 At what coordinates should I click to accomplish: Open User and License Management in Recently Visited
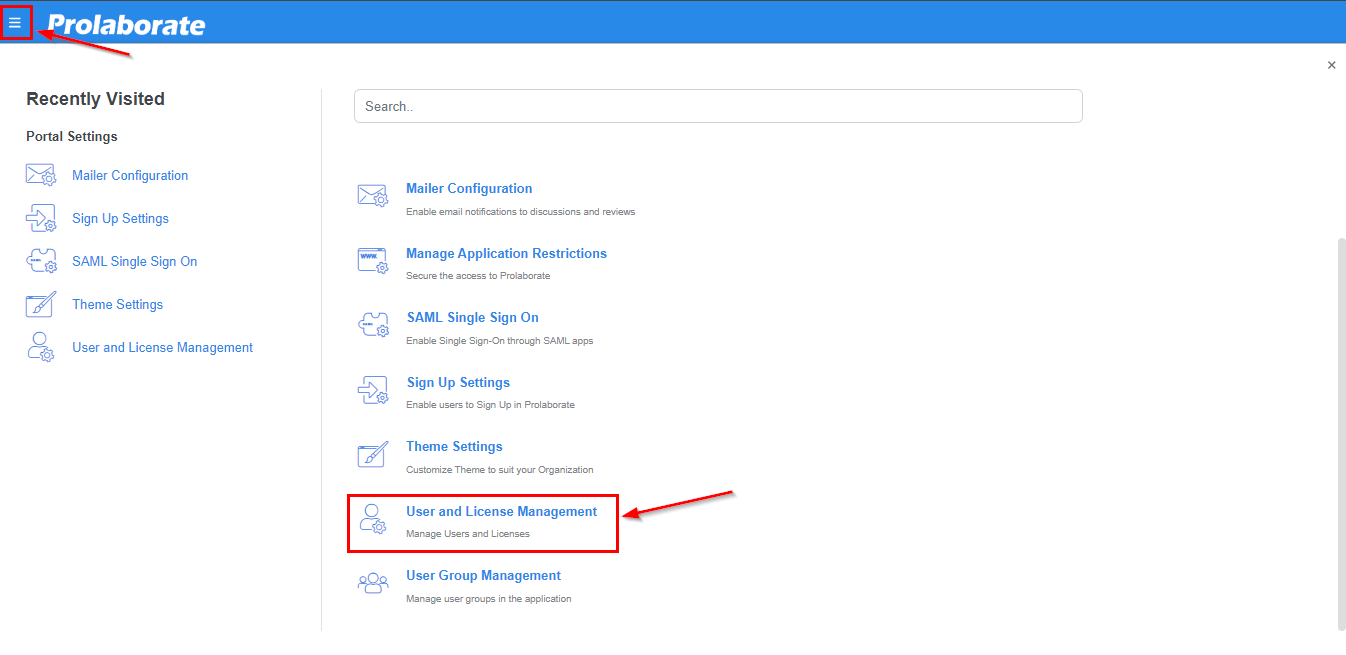[162, 347]
